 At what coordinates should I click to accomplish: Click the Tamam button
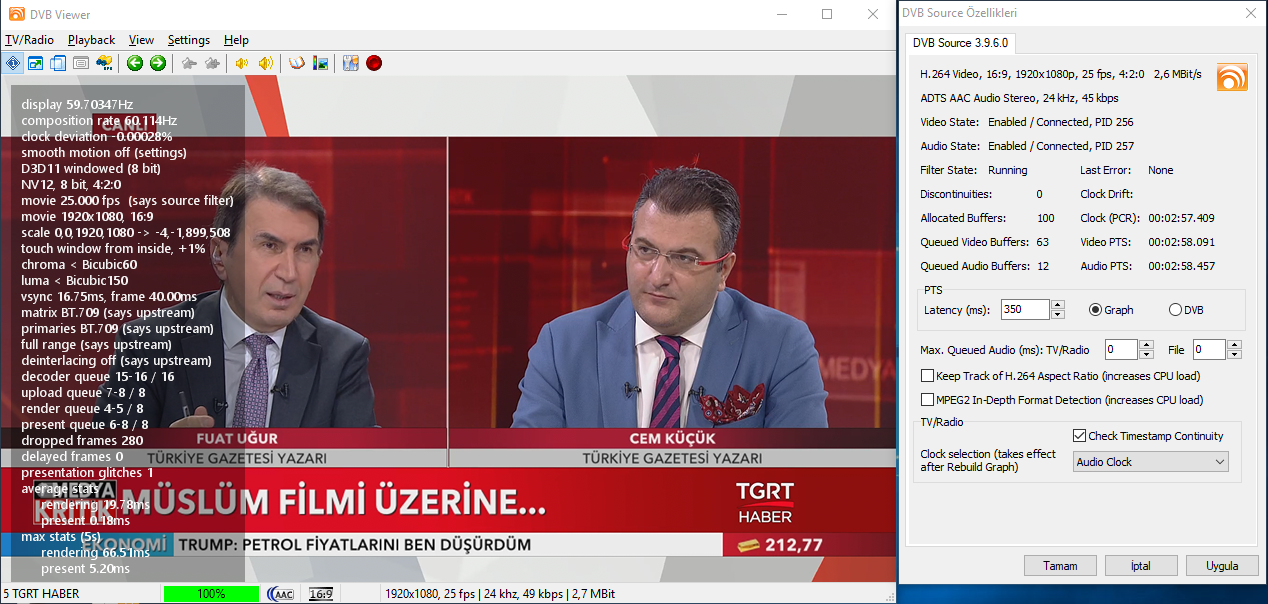tap(1060, 566)
